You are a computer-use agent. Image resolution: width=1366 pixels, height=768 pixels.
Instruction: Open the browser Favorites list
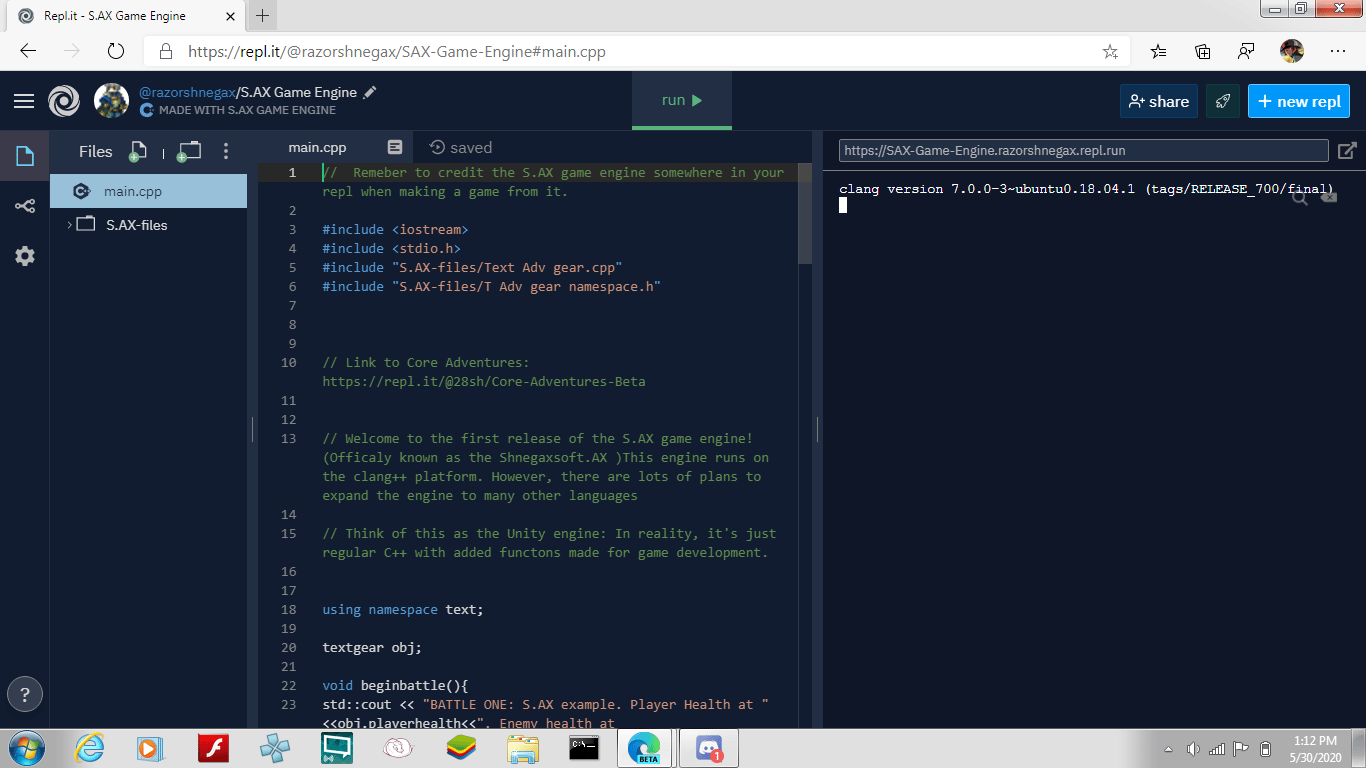[x=1158, y=51]
